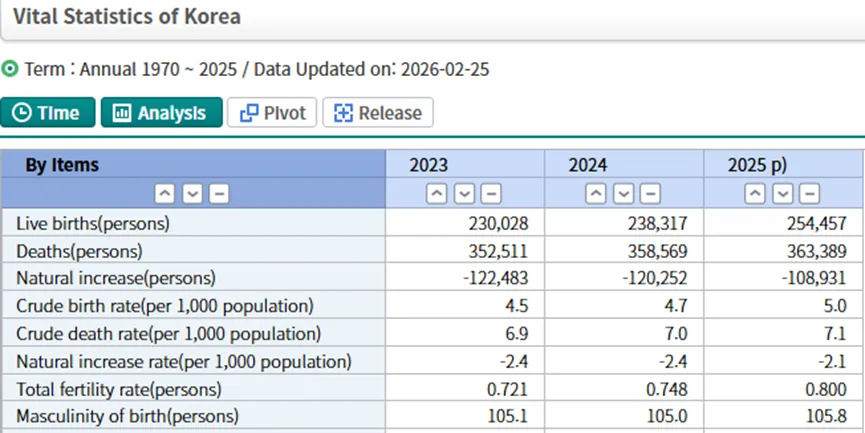Sort the 2023 column descending

465,194
